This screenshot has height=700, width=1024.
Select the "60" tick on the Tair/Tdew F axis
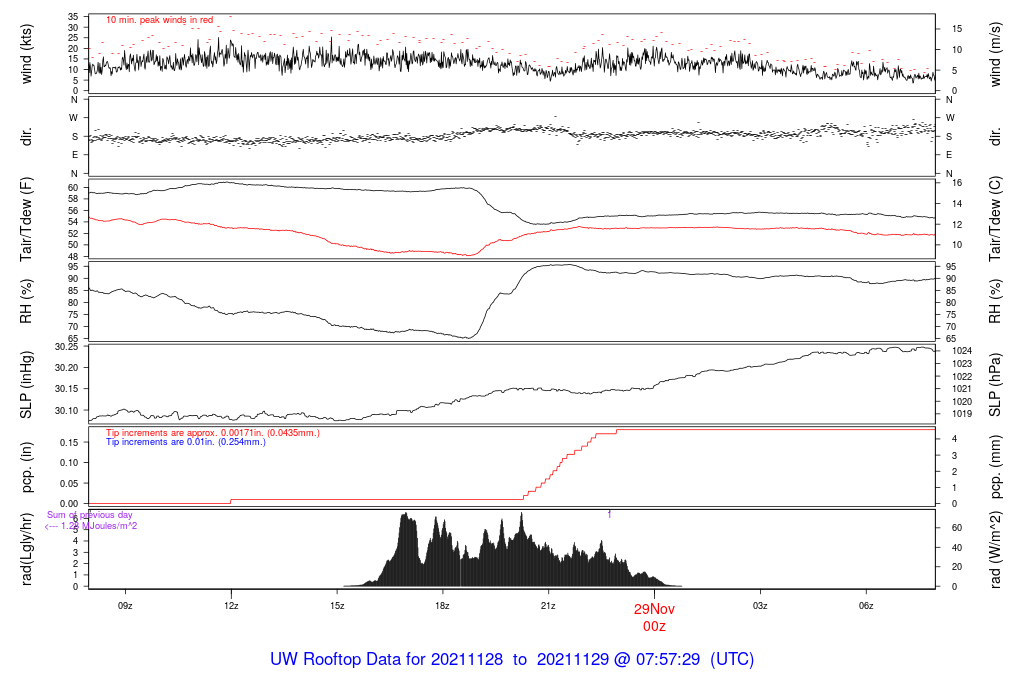(x=73, y=187)
